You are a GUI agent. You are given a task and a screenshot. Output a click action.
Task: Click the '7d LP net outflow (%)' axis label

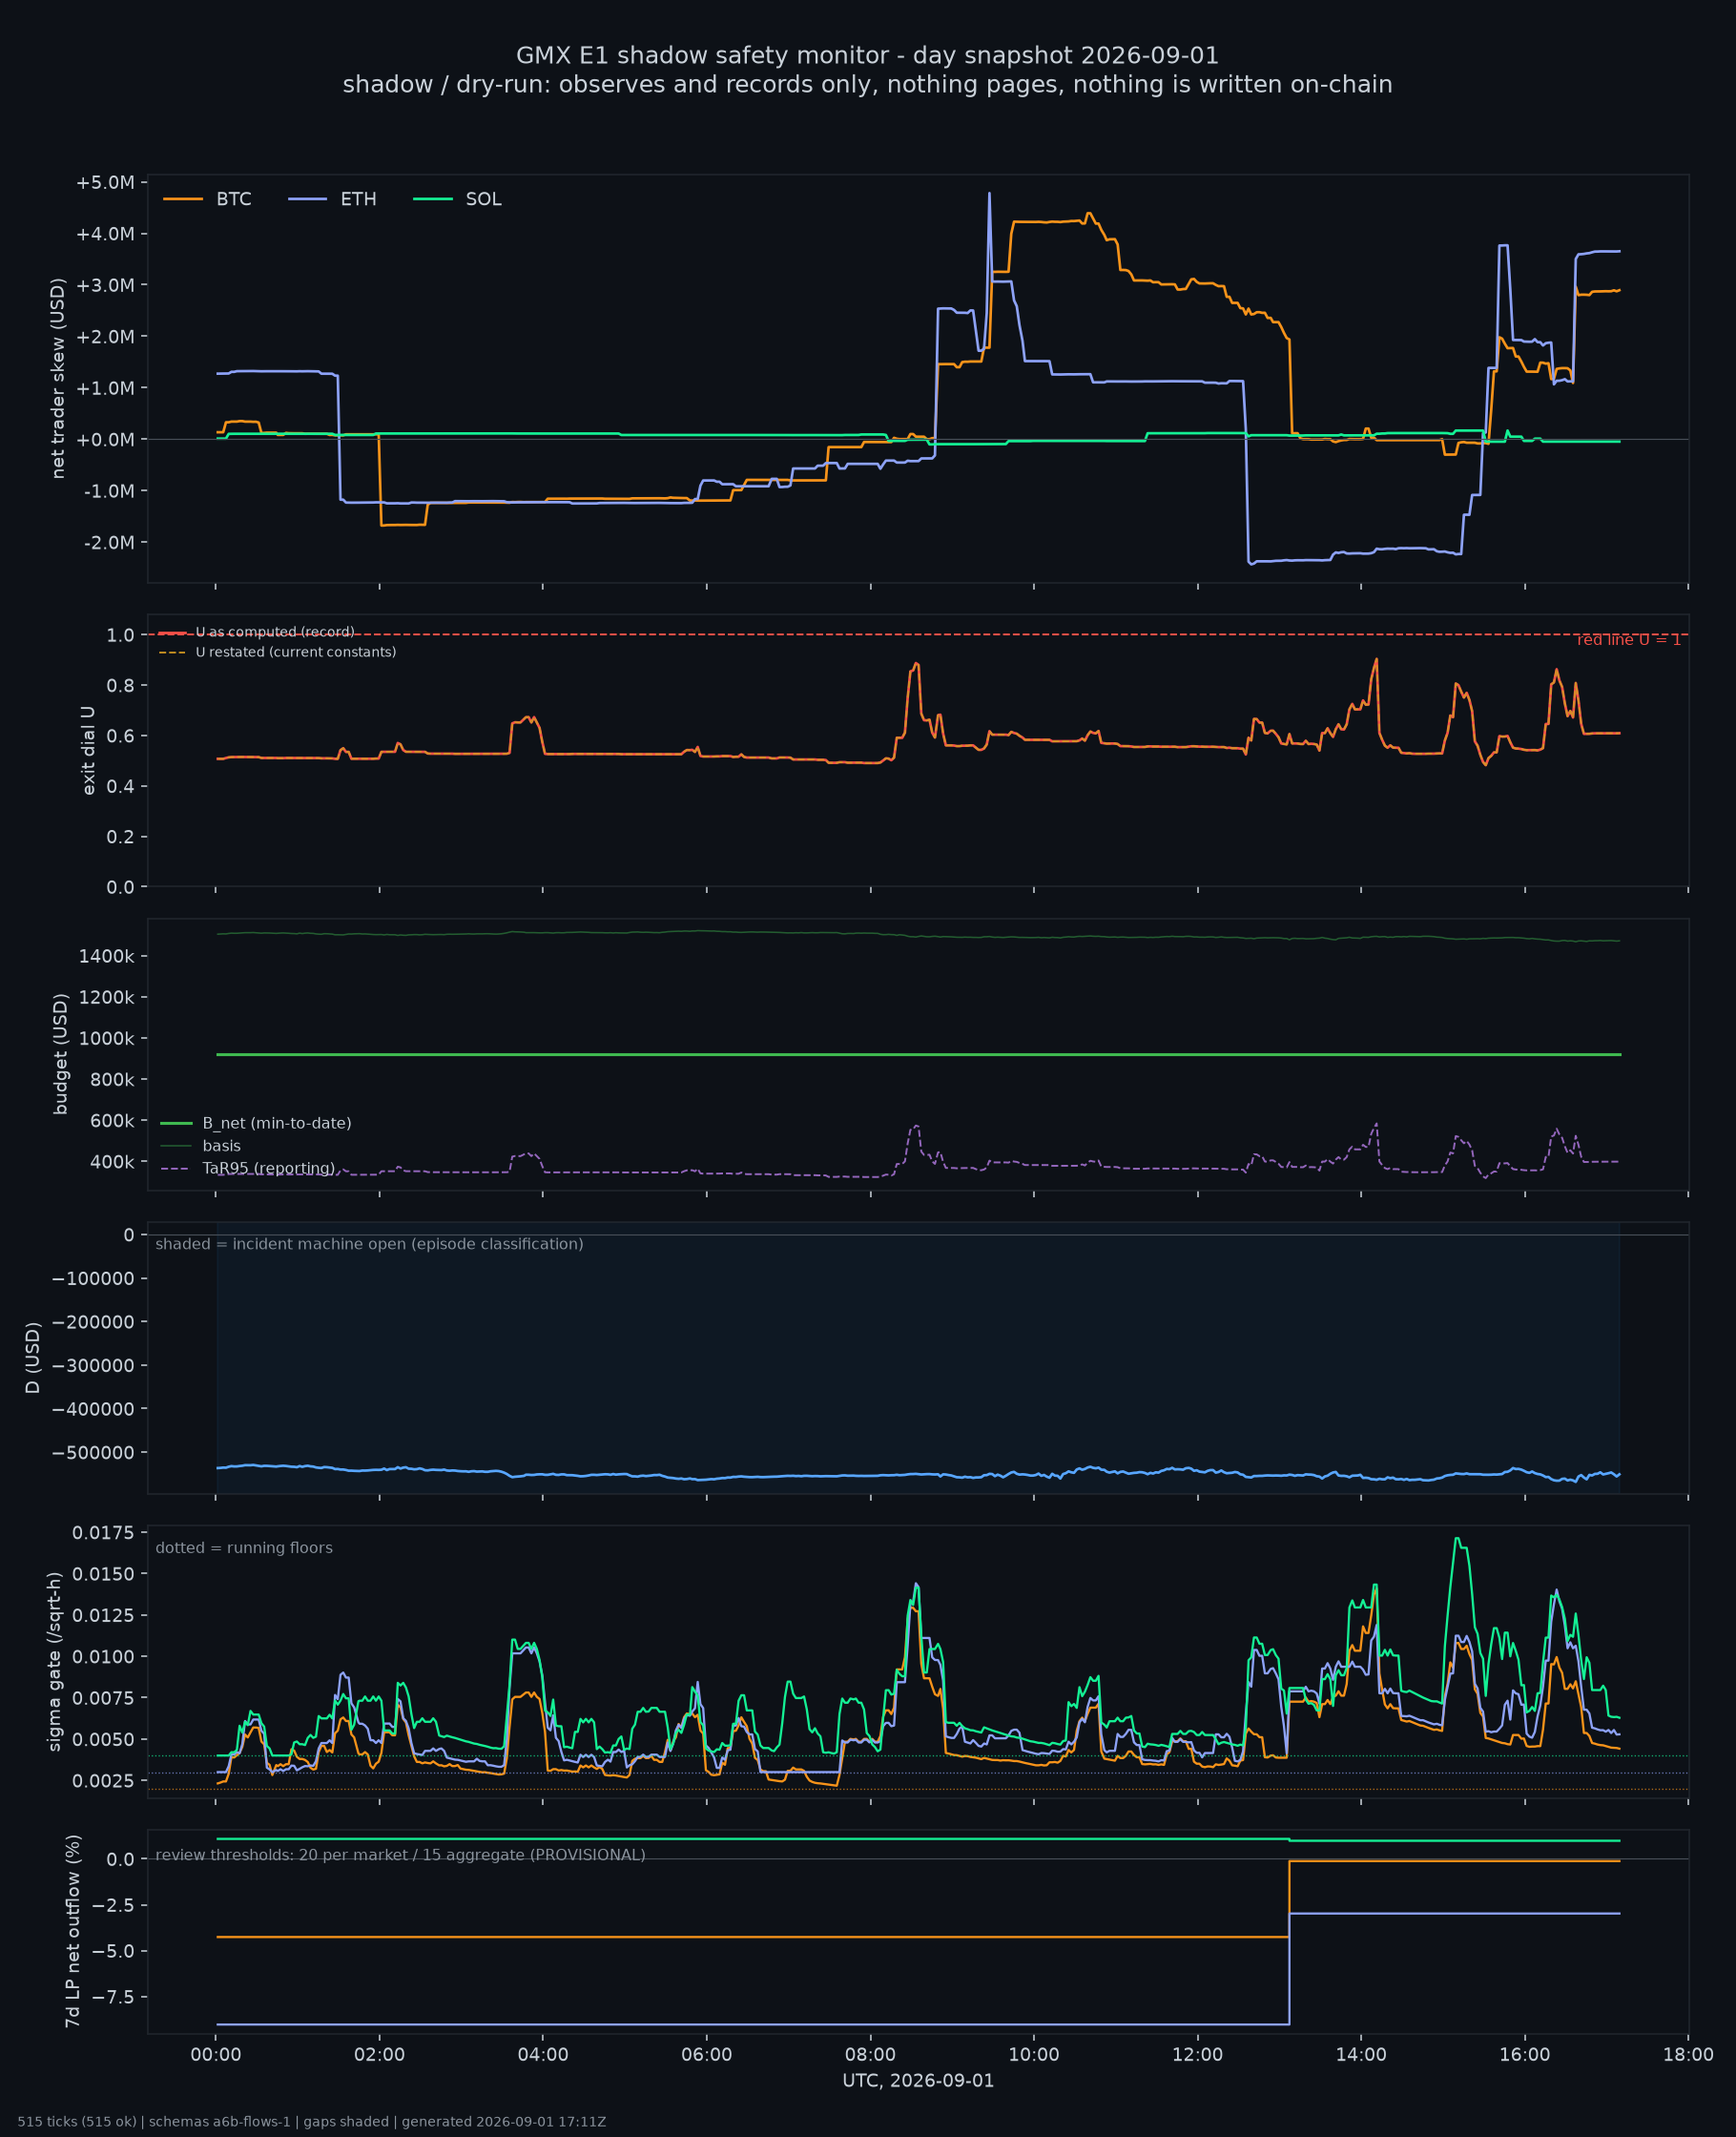click(x=73, y=1931)
